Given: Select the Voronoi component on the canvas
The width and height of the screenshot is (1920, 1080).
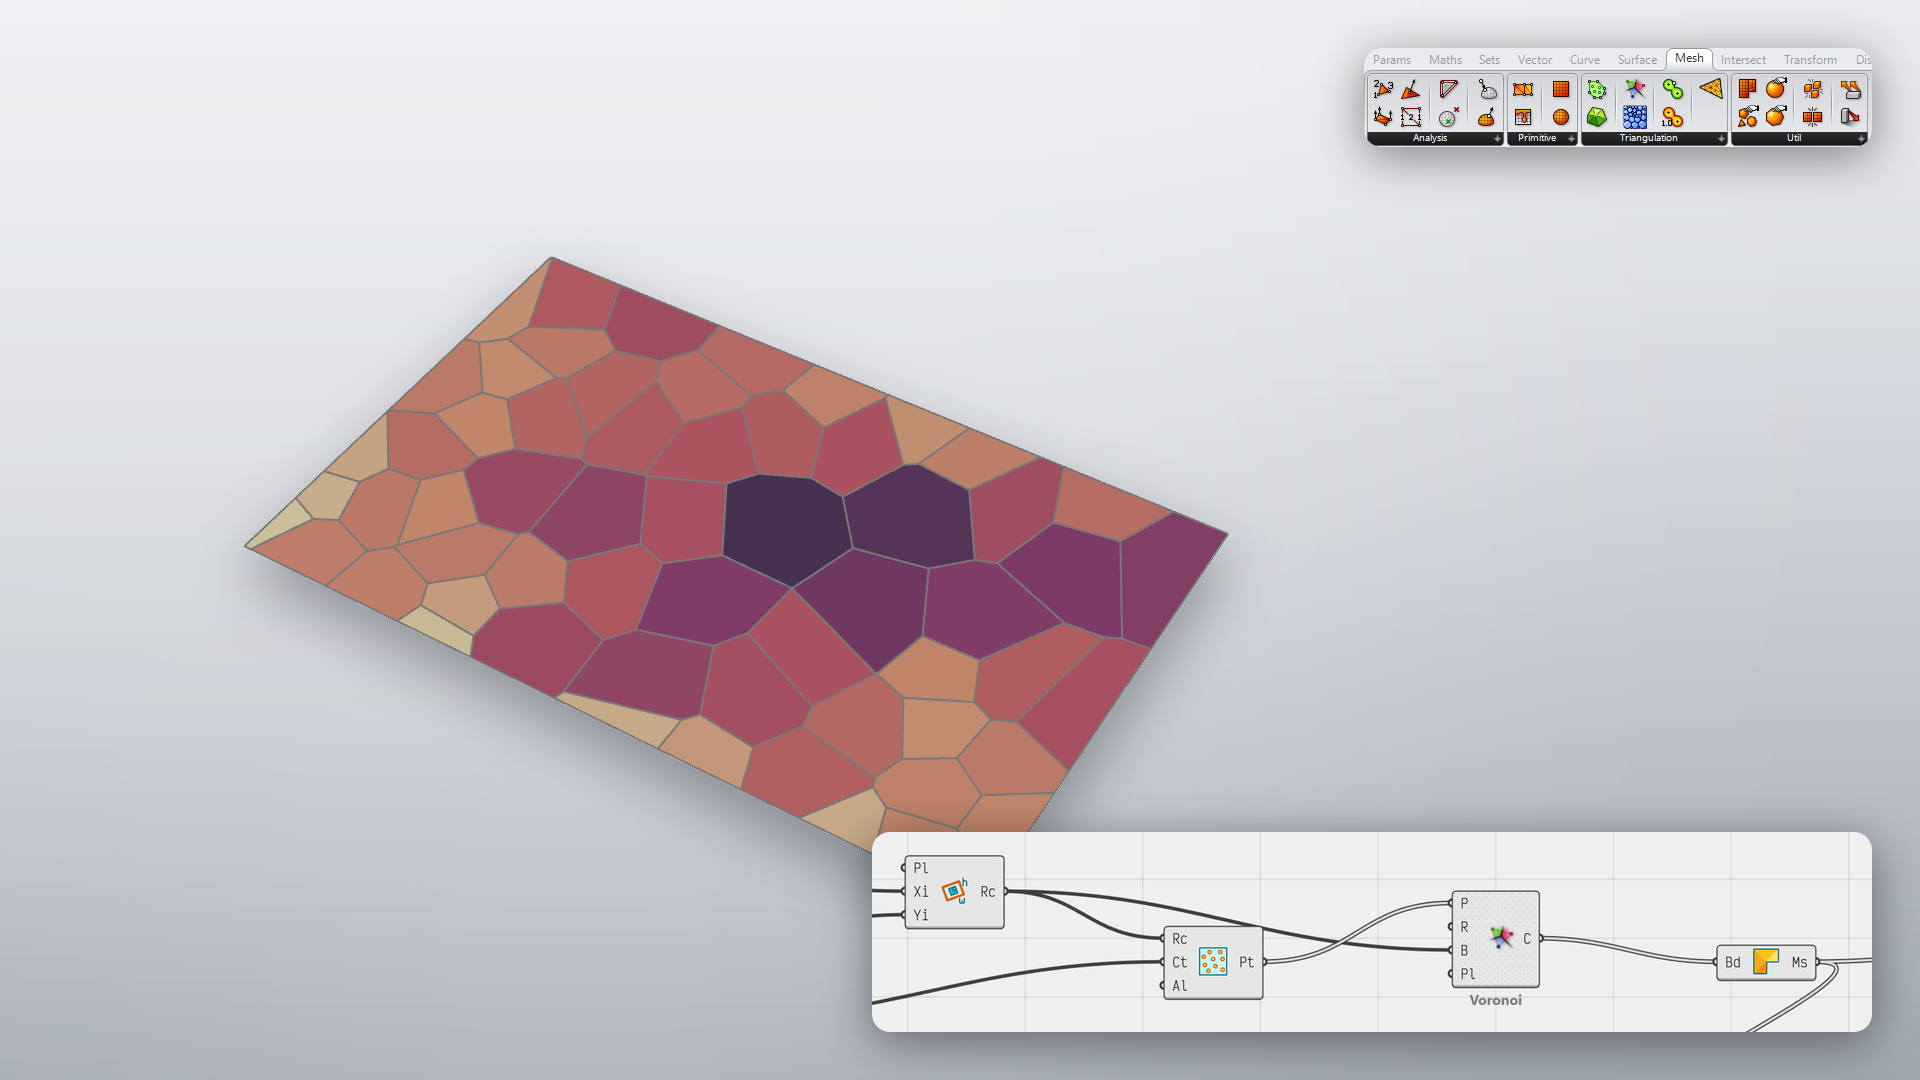Looking at the screenshot, I should [1496, 938].
